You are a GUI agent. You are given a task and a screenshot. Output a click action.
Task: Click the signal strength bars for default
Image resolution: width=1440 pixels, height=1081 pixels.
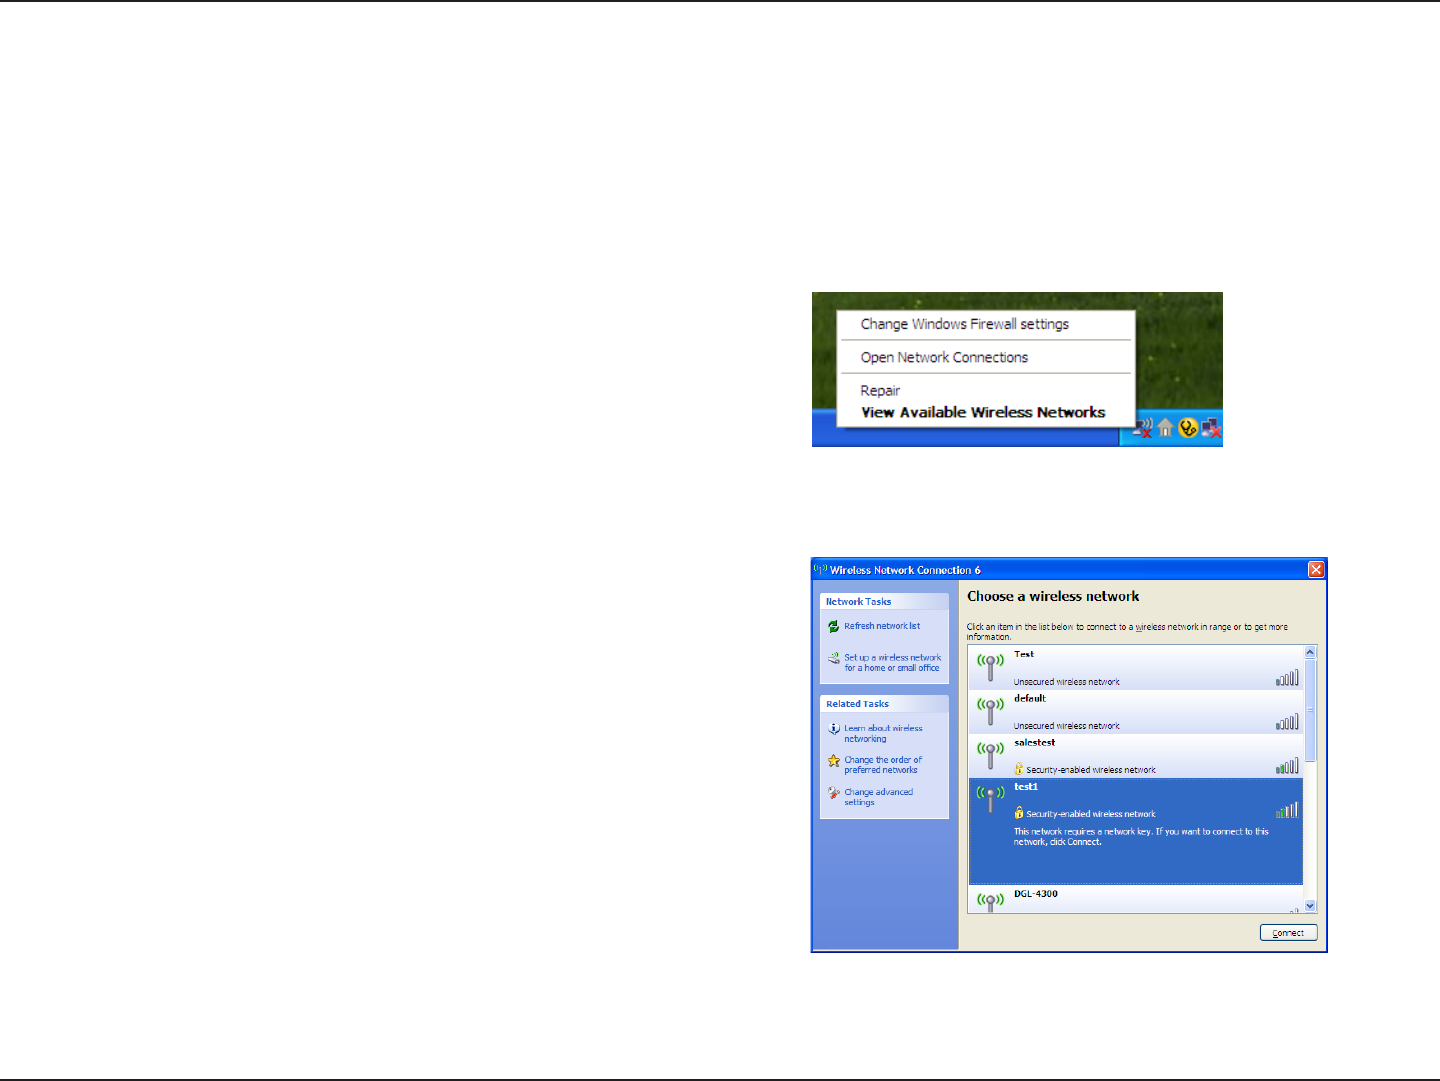(x=1287, y=722)
